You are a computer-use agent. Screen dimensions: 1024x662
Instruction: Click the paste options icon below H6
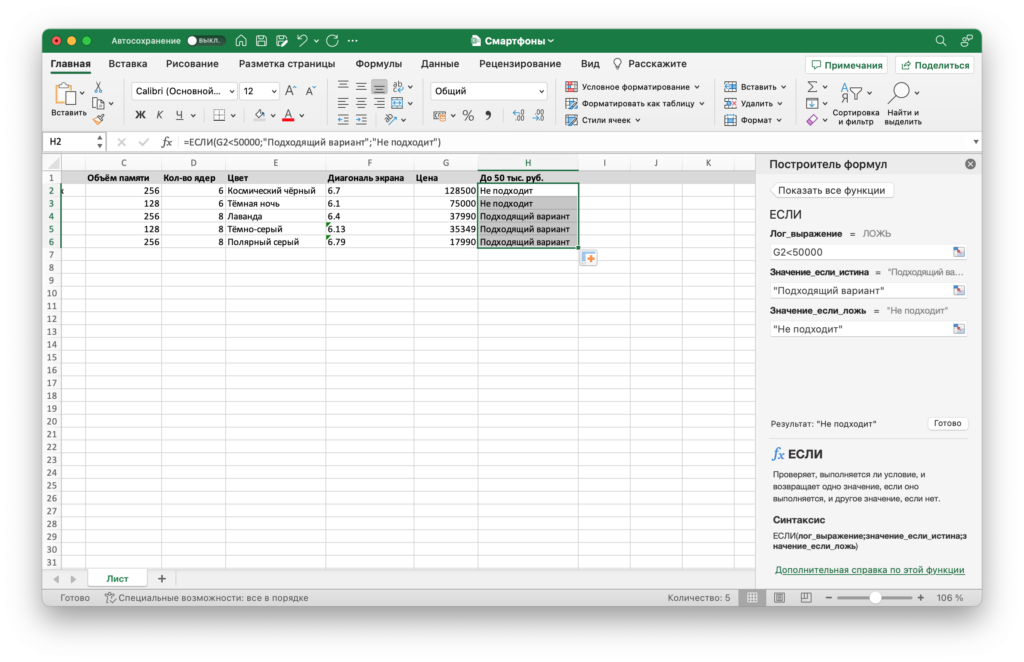pos(588,259)
